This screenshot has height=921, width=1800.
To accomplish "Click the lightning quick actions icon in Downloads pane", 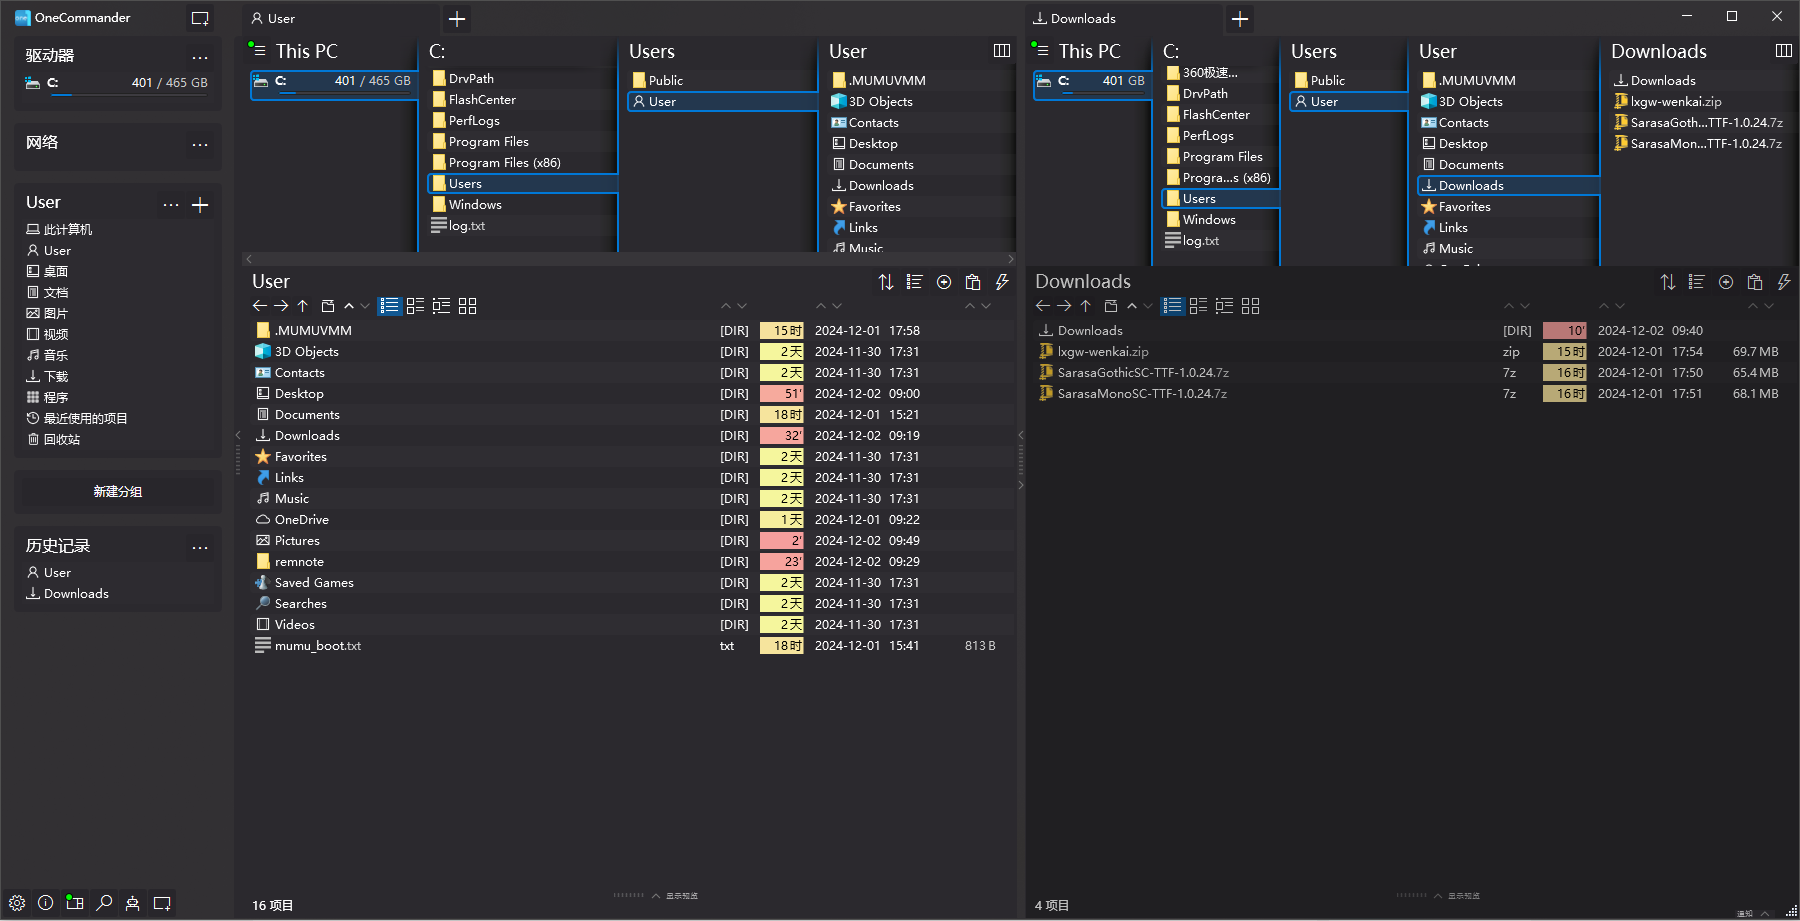I will click(1784, 282).
